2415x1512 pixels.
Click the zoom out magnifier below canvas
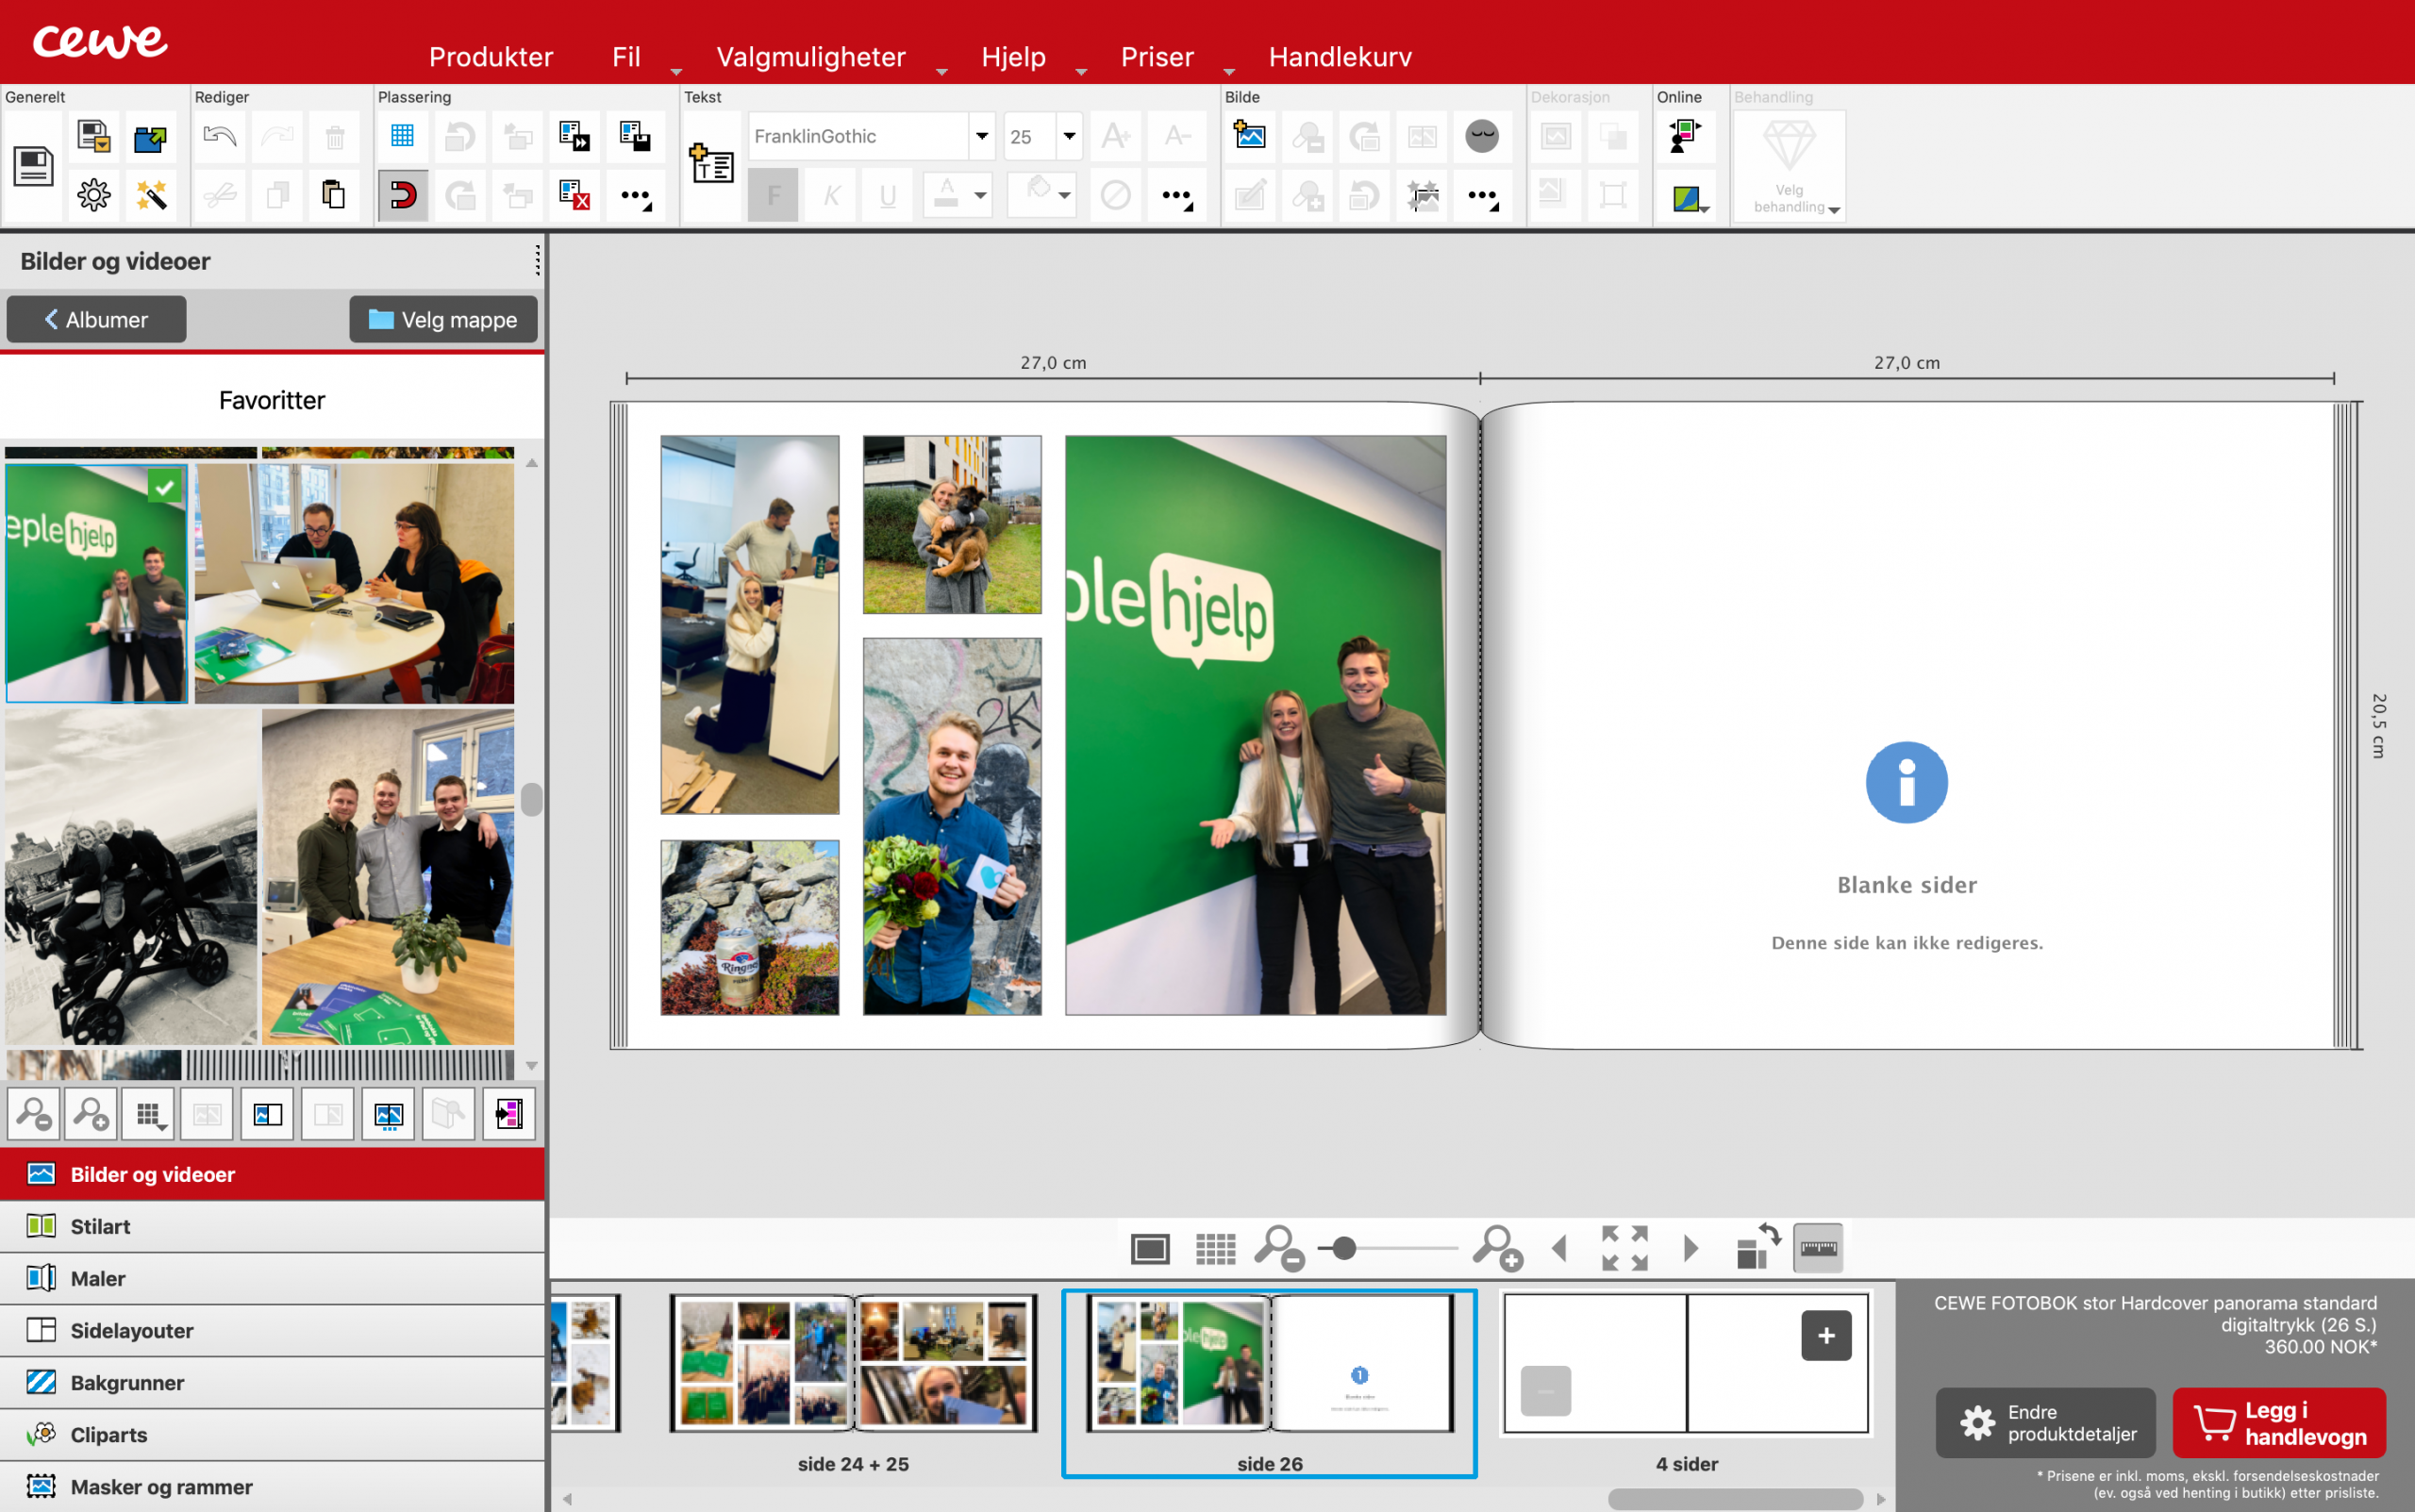coord(1279,1248)
